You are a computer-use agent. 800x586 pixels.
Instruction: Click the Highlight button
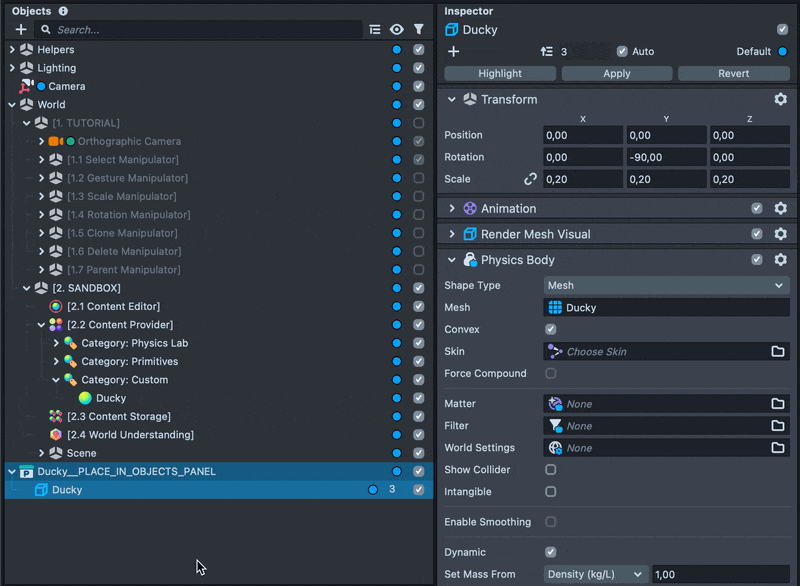point(500,73)
